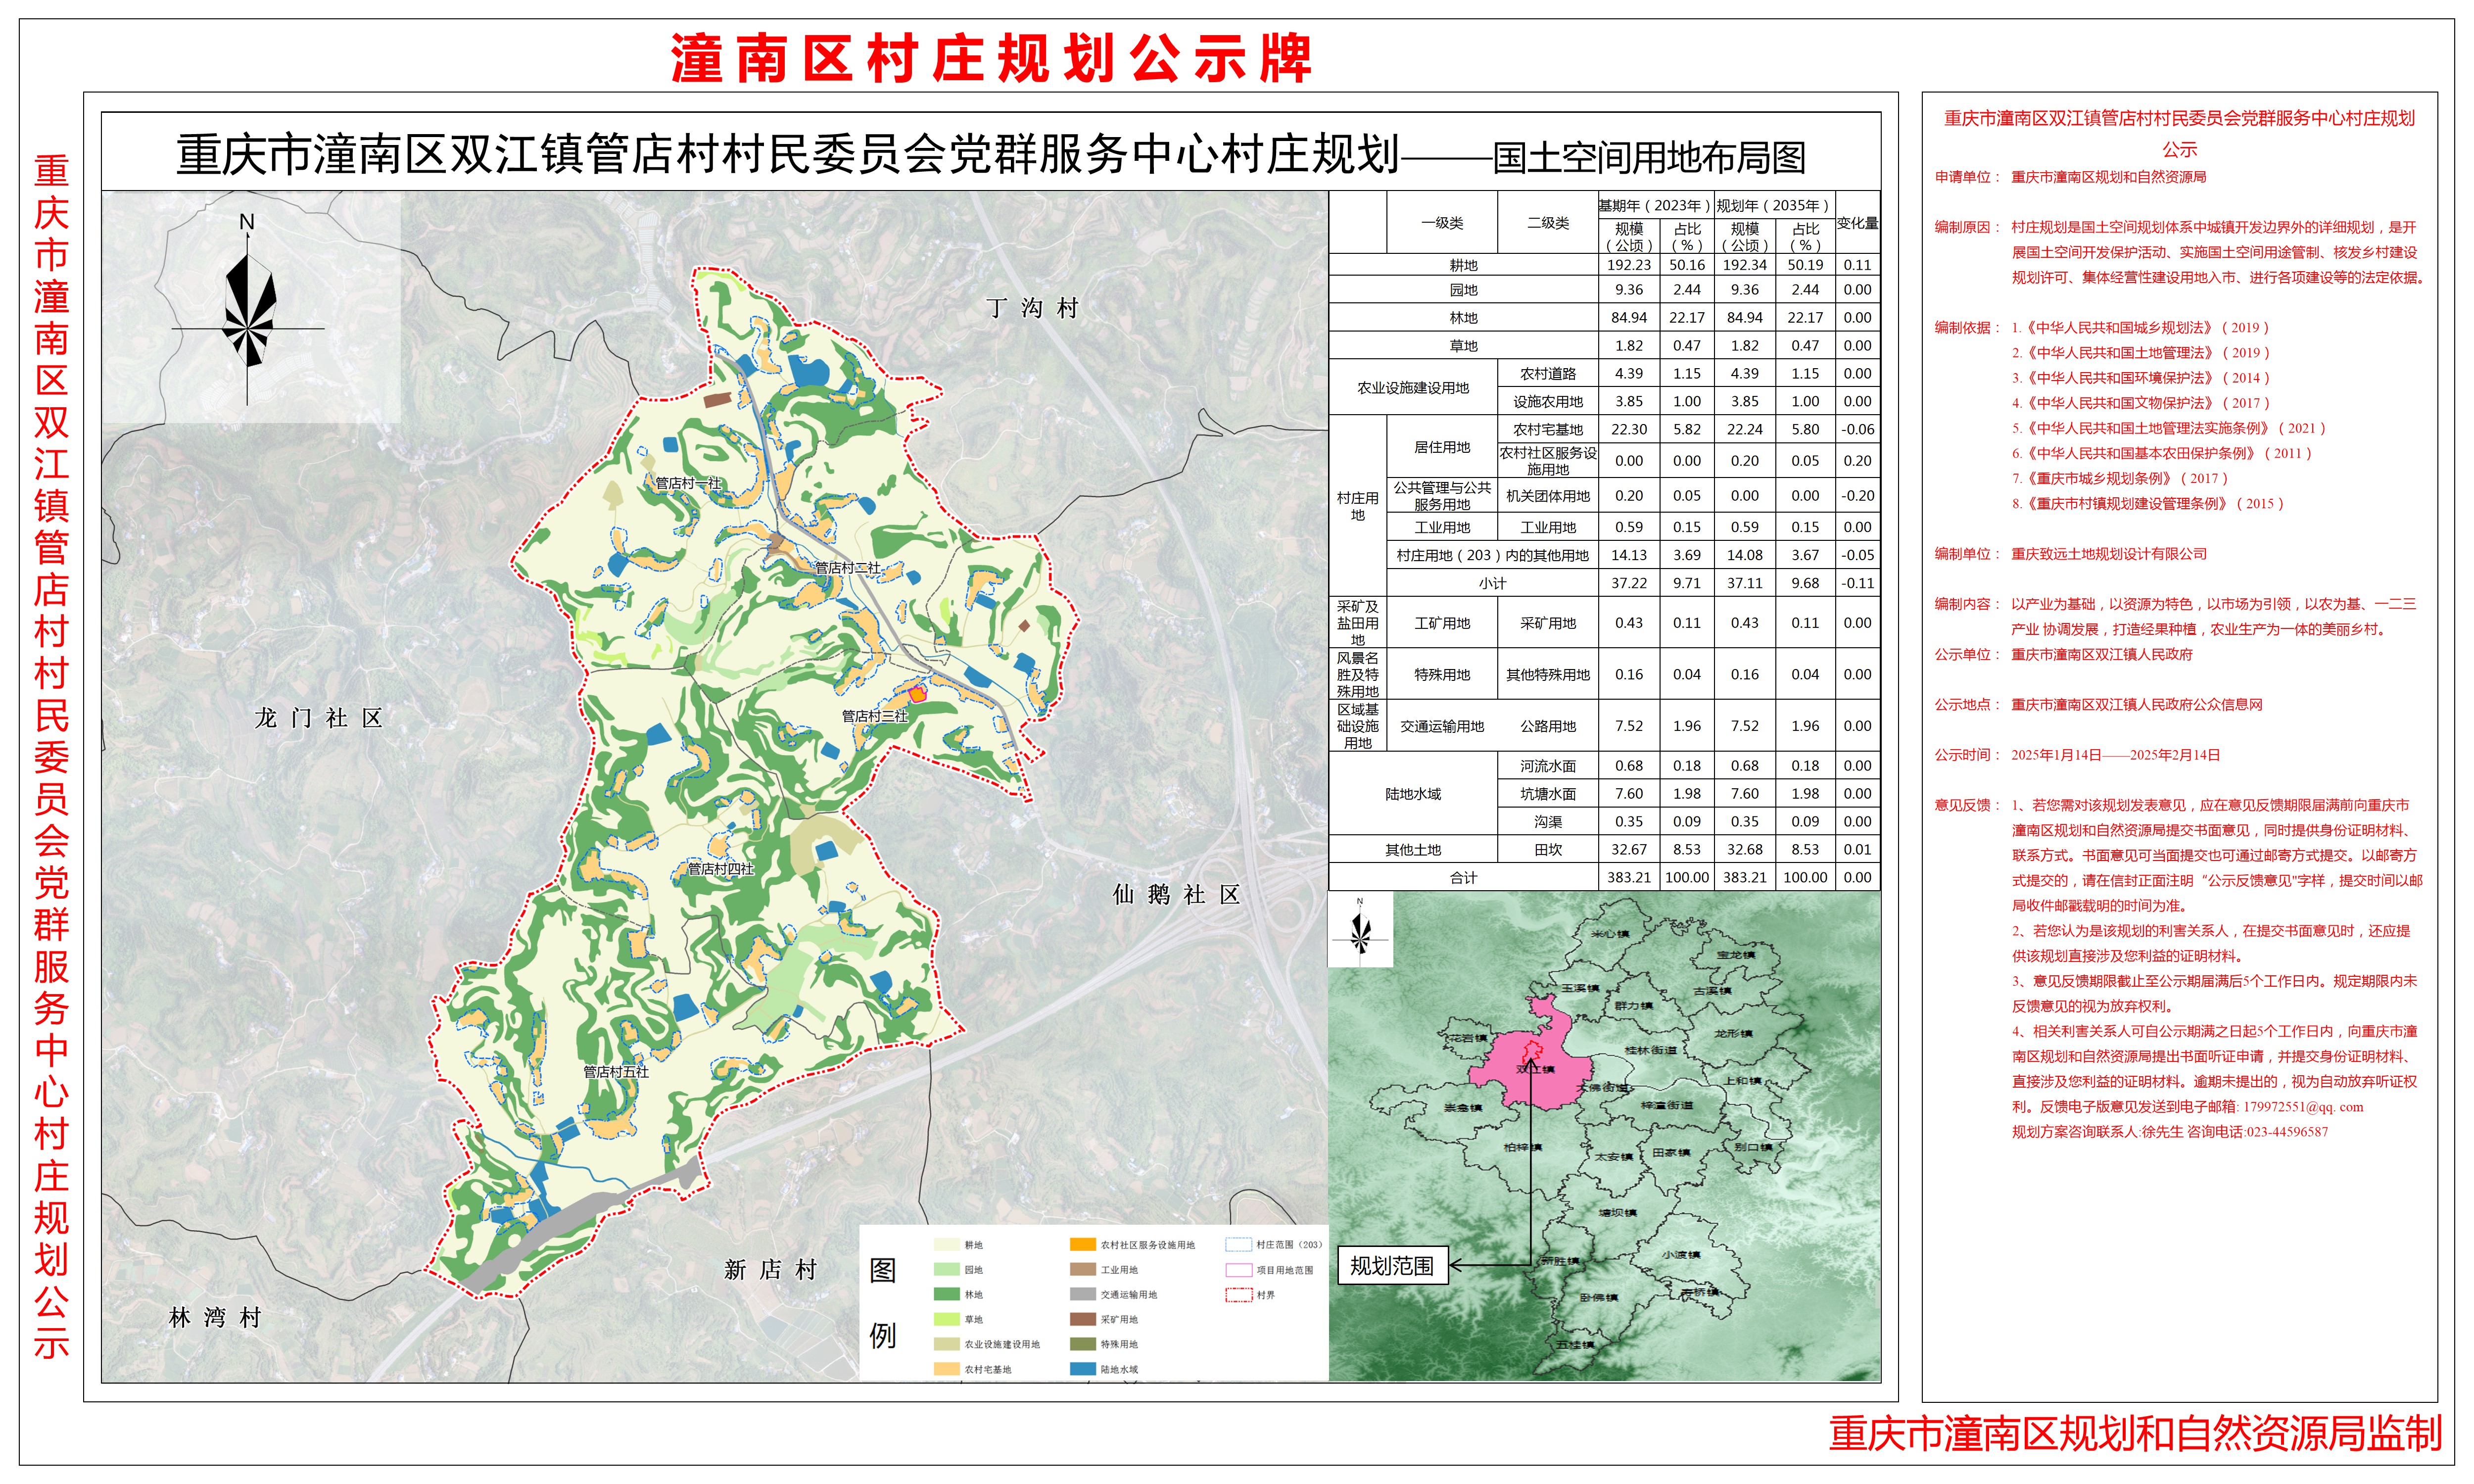Image resolution: width=2474 pixels, height=1484 pixels.
Task: Click the 管店村二社 map label
Action: (848, 568)
